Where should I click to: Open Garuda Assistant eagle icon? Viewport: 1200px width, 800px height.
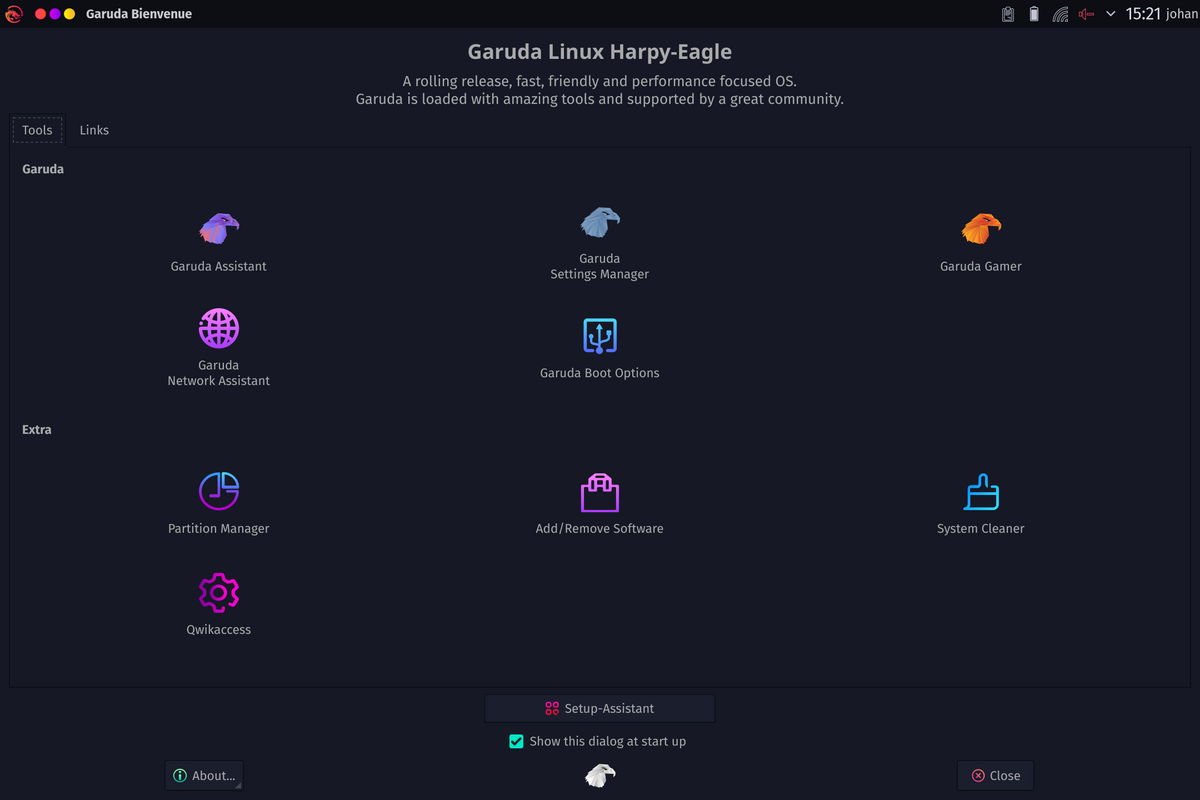click(x=219, y=229)
